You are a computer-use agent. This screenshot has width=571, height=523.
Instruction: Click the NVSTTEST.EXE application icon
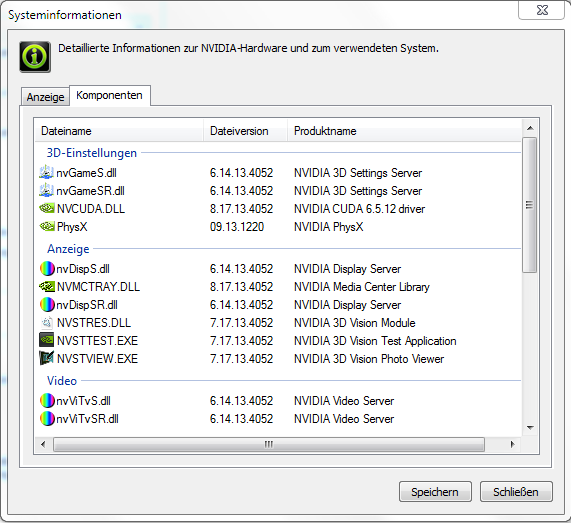(x=47, y=341)
